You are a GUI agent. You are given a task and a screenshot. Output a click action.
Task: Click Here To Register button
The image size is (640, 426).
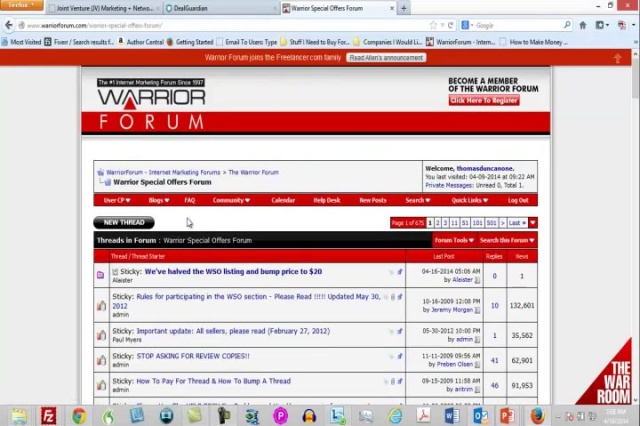coord(484,100)
